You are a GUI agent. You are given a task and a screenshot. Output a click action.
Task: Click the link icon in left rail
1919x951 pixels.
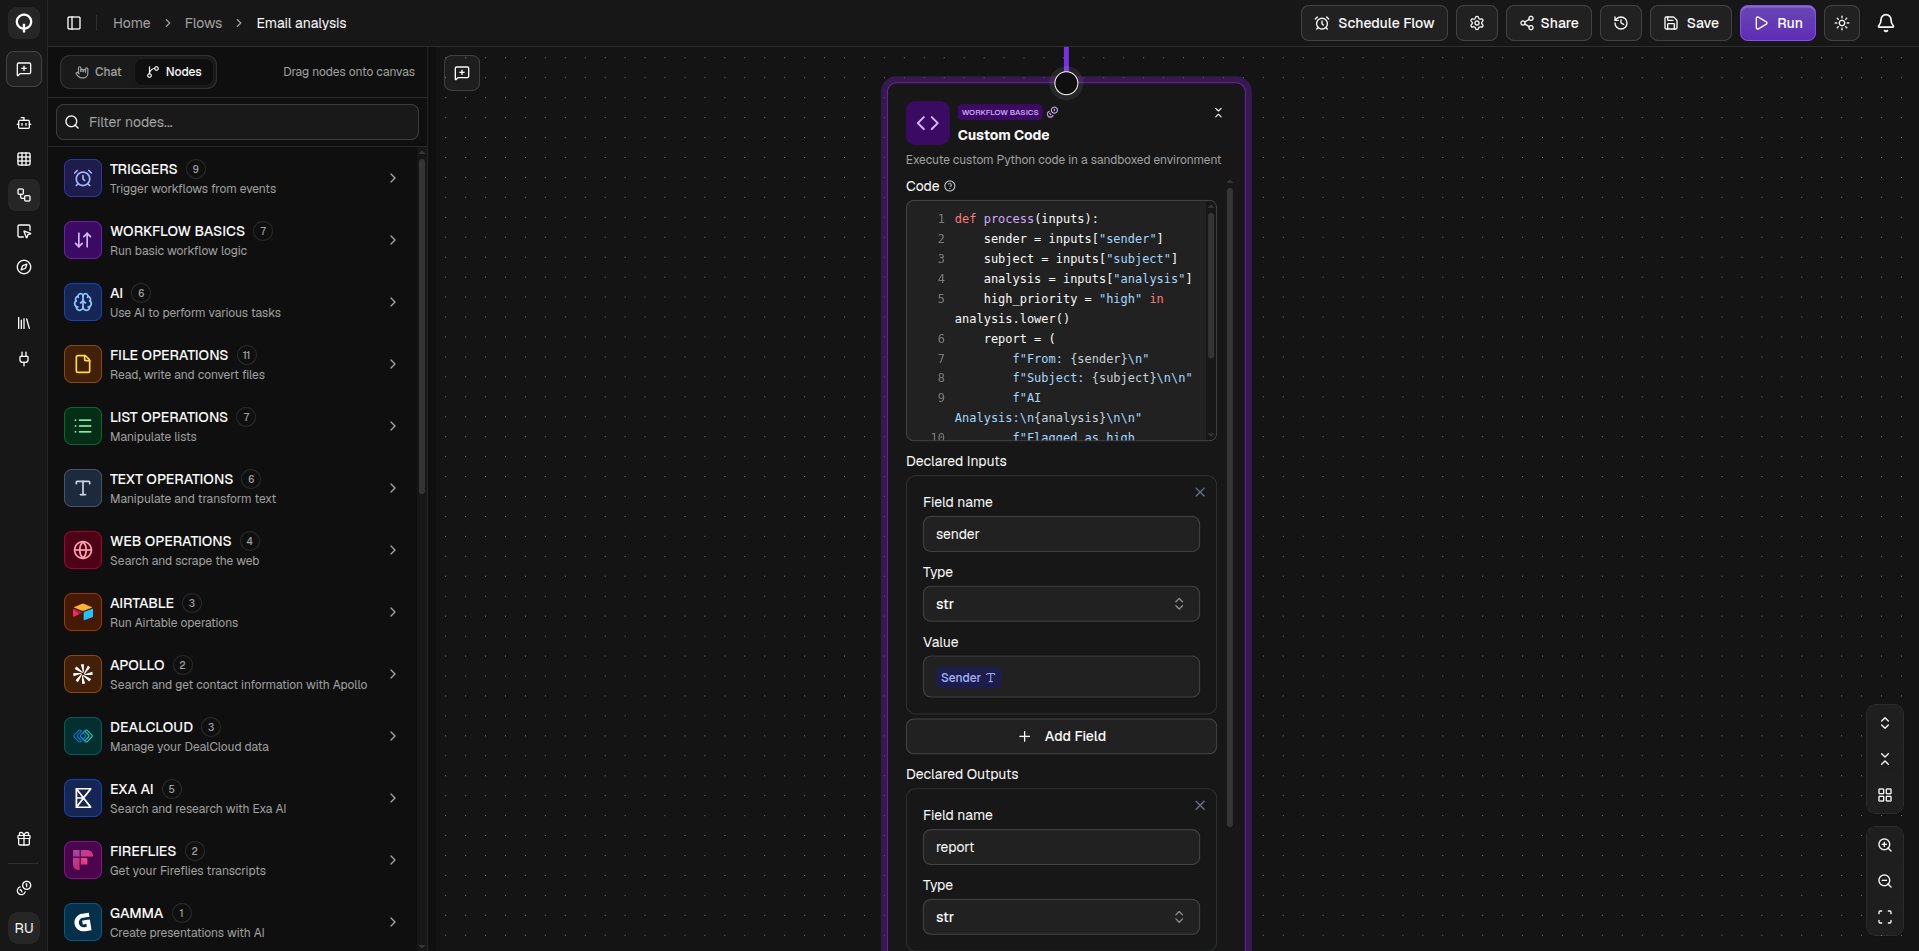click(24, 888)
